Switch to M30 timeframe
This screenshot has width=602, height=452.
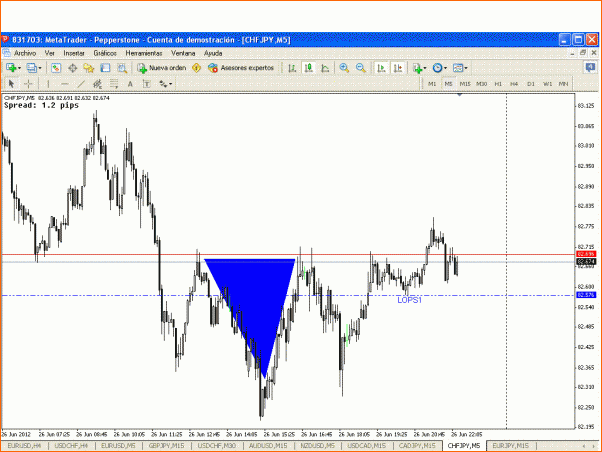[482, 84]
